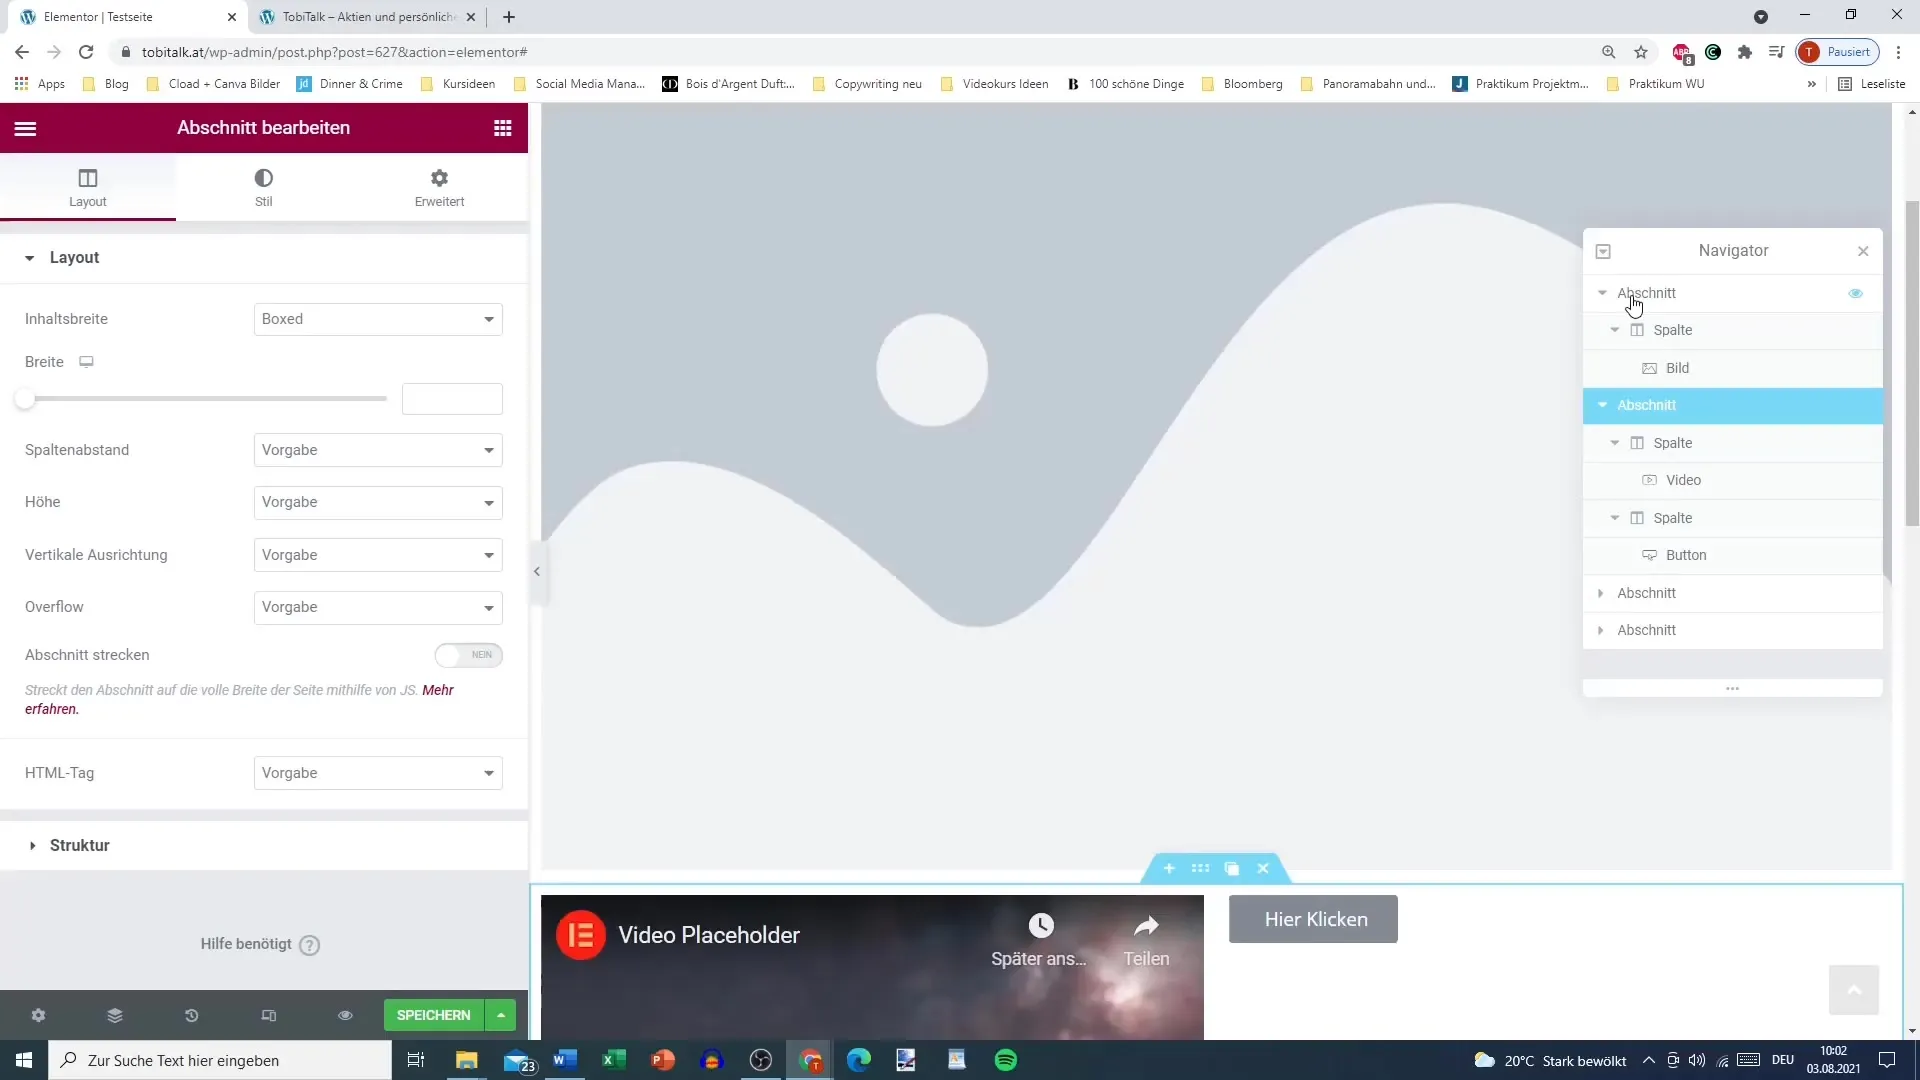This screenshot has width=1920, height=1080.
Task: Open a new browser tab
Action: (x=509, y=17)
